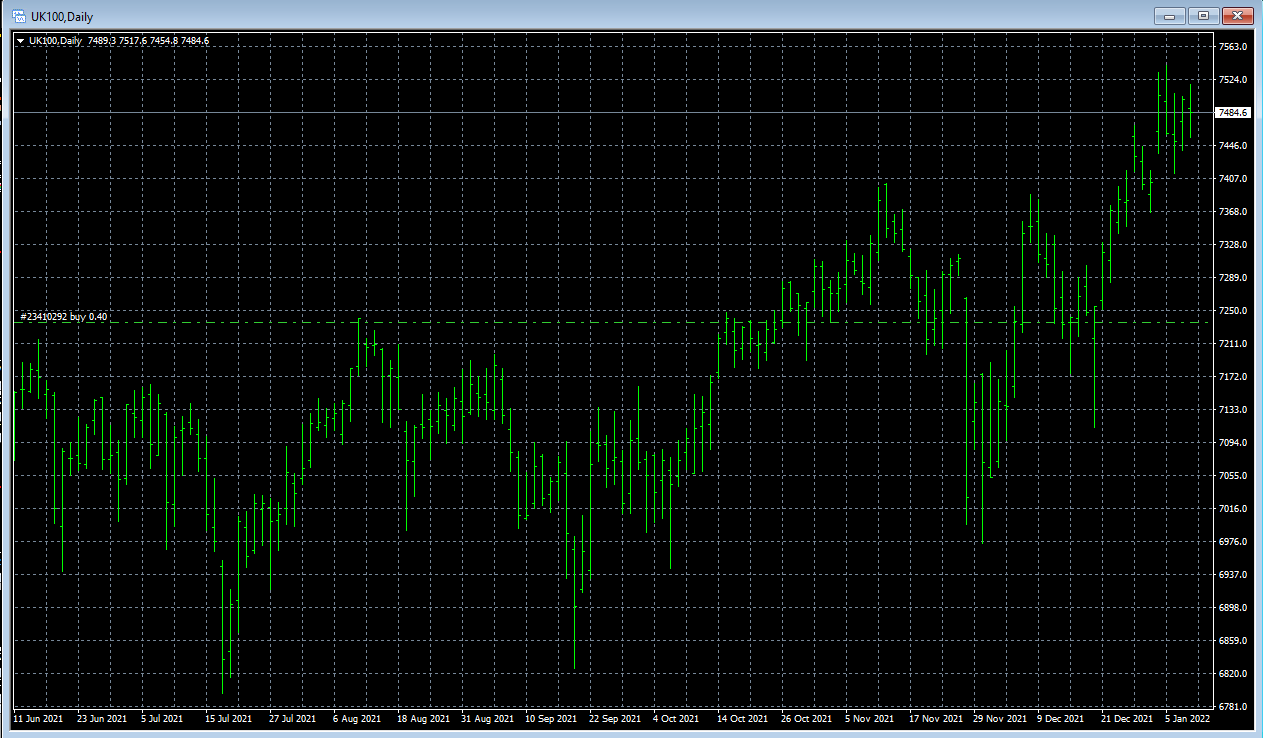Image resolution: width=1263 pixels, height=738 pixels.
Task: Click the OHLC values '7489.3 7517.6 7454.8' in header
Action: point(133,40)
